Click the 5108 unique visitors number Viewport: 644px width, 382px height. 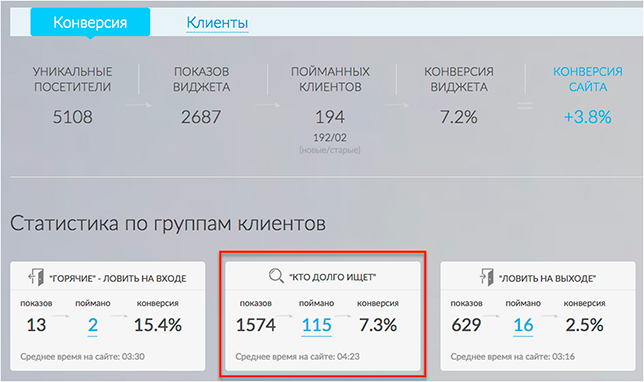(x=73, y=117)
